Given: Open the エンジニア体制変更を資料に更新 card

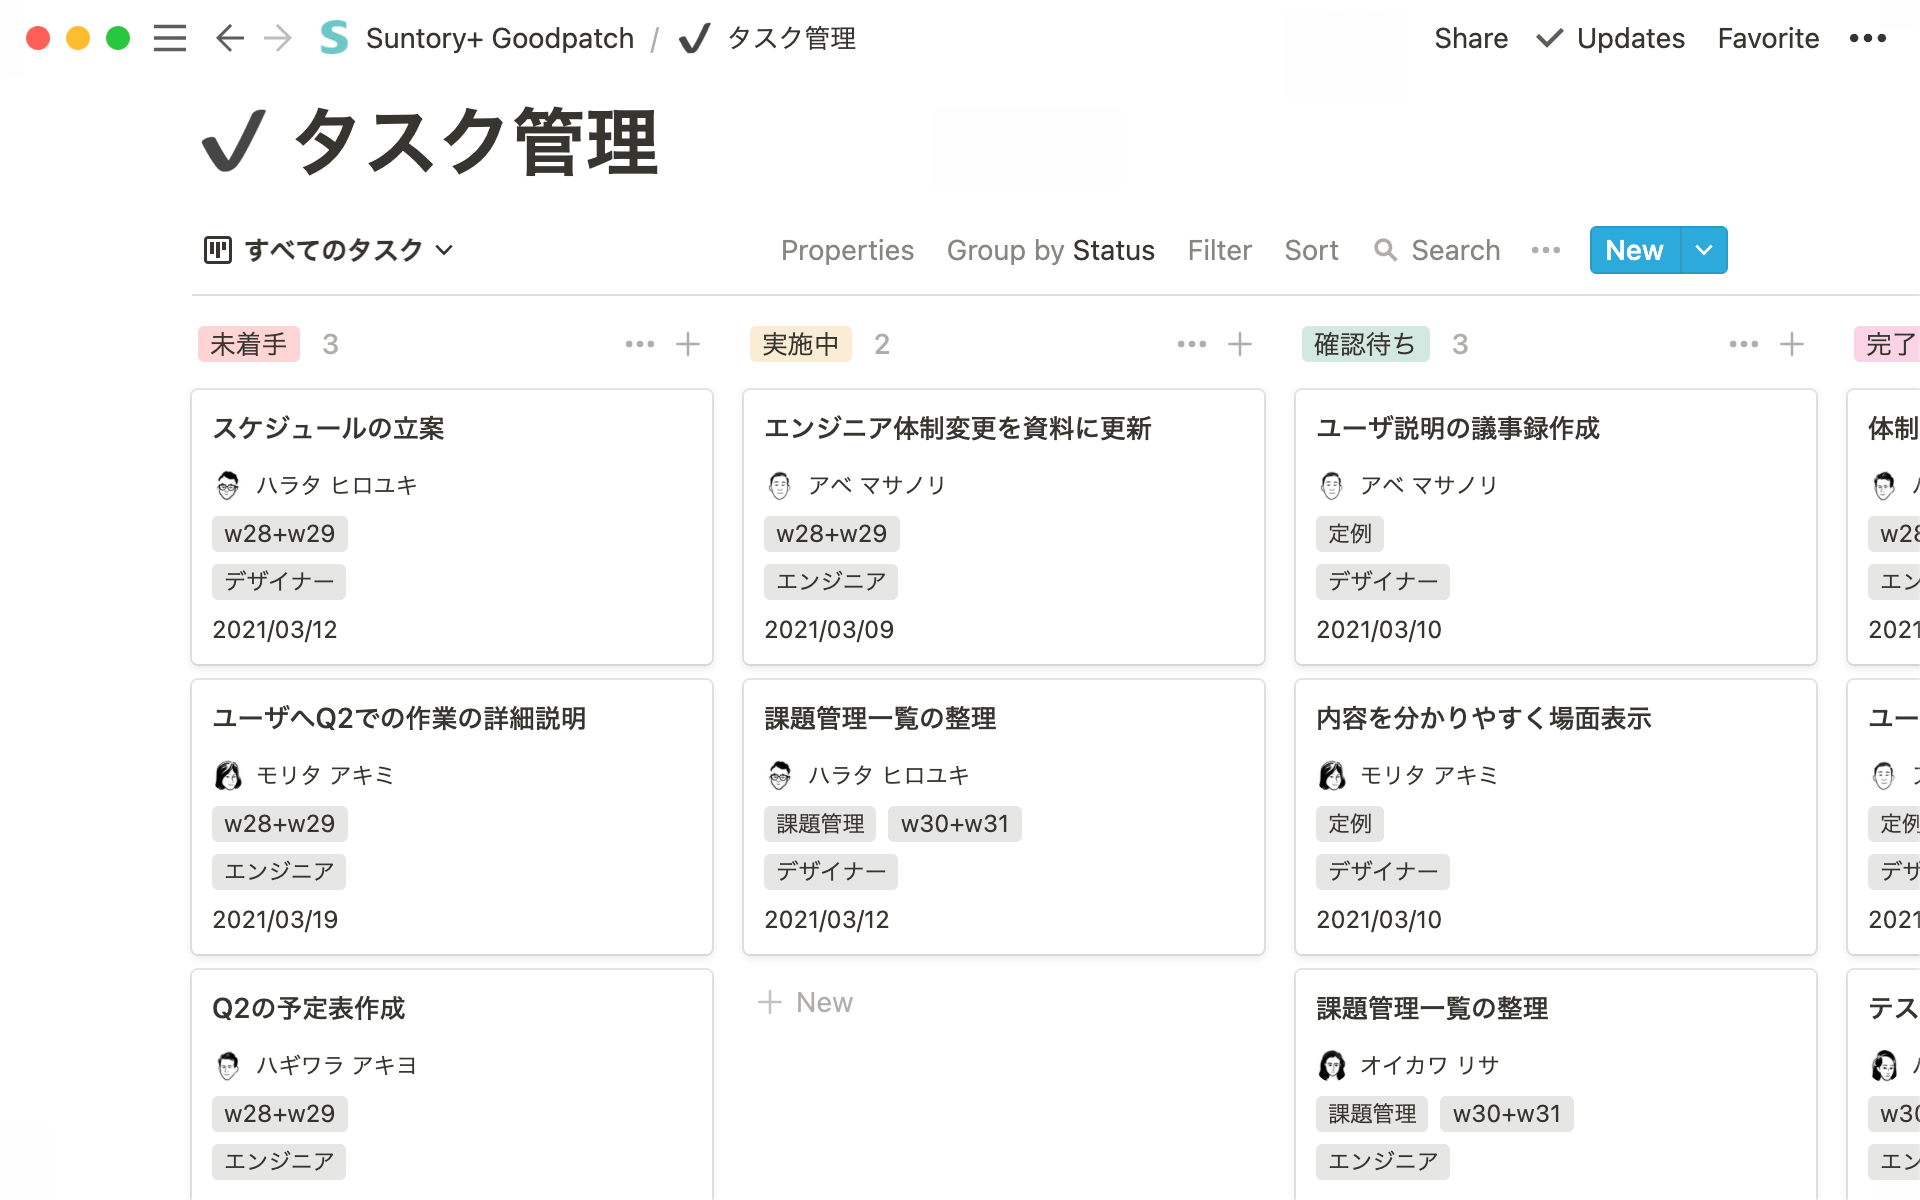Looking at the screenshot, I should tap(1004, 527).
